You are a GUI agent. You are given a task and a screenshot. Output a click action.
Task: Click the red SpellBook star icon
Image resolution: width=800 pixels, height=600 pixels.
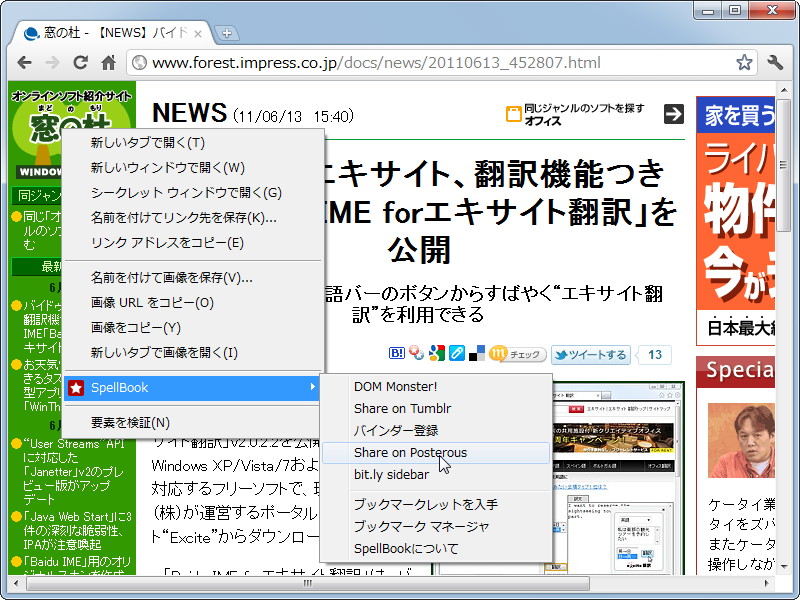click(76, 388)
